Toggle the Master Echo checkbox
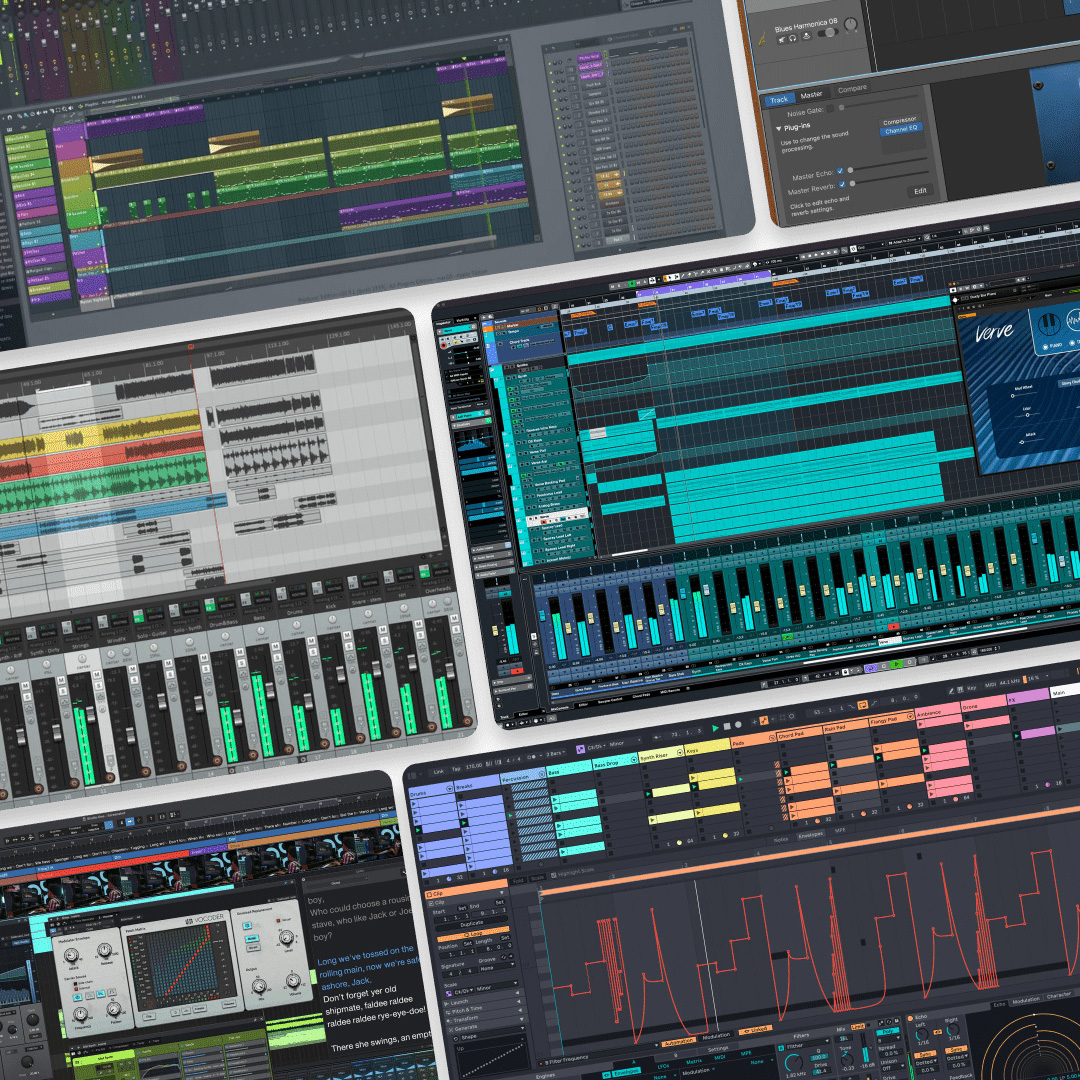 838,170
